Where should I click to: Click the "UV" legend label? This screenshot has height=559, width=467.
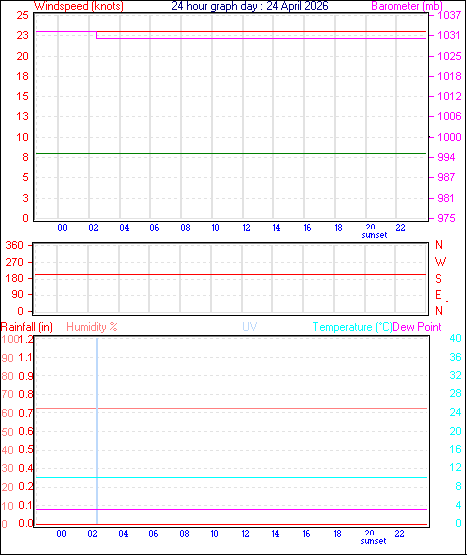click(x=250, y=327)
